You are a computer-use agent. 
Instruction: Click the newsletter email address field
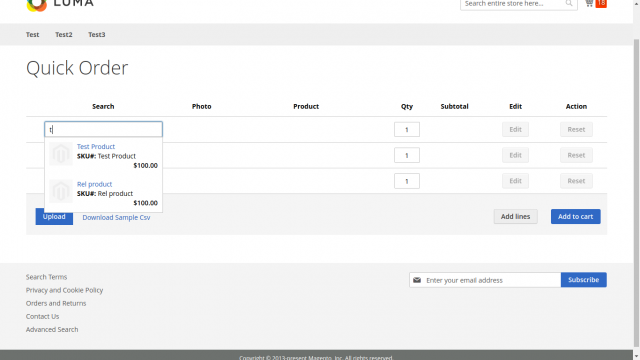coord(485,280)
